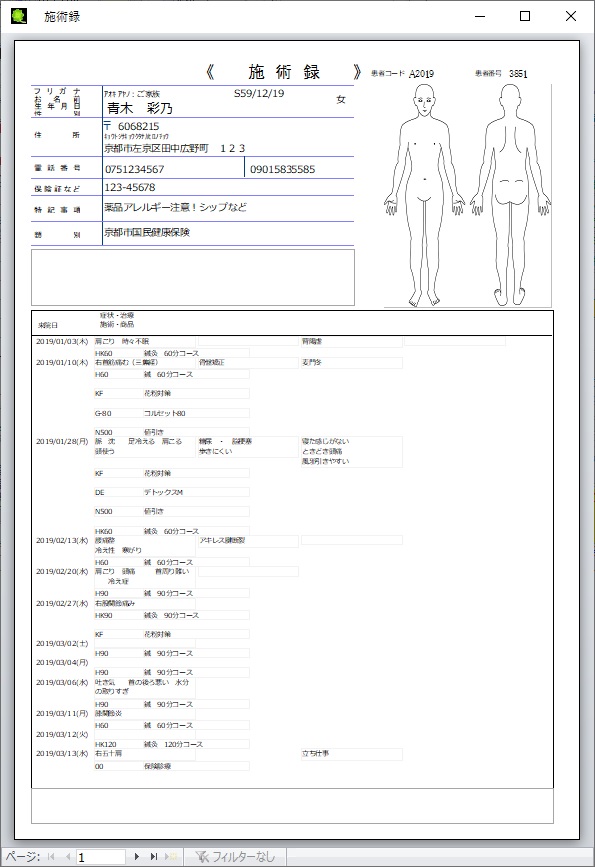
Task: Click visit date 2019/03/02(土)
Action: click(x=62, y=644)
